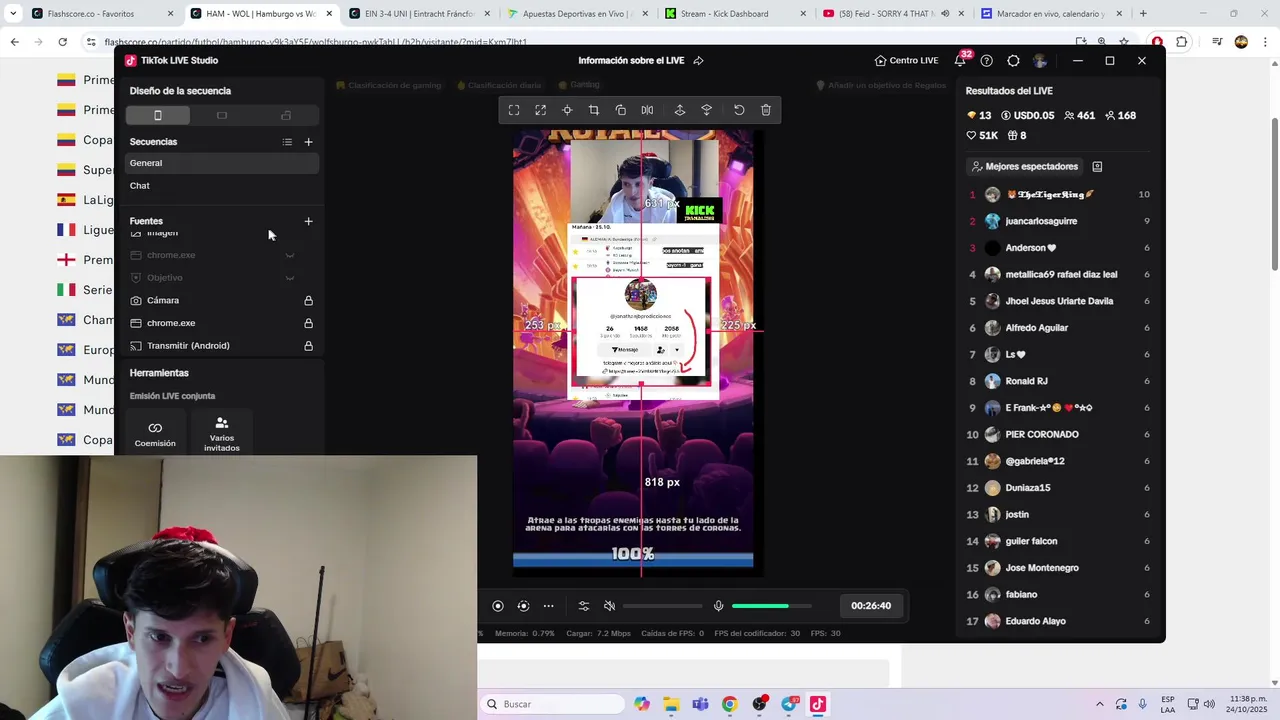
Task: Switch to EIN 3-4 UNI browser tab
Action: (421, 14)
